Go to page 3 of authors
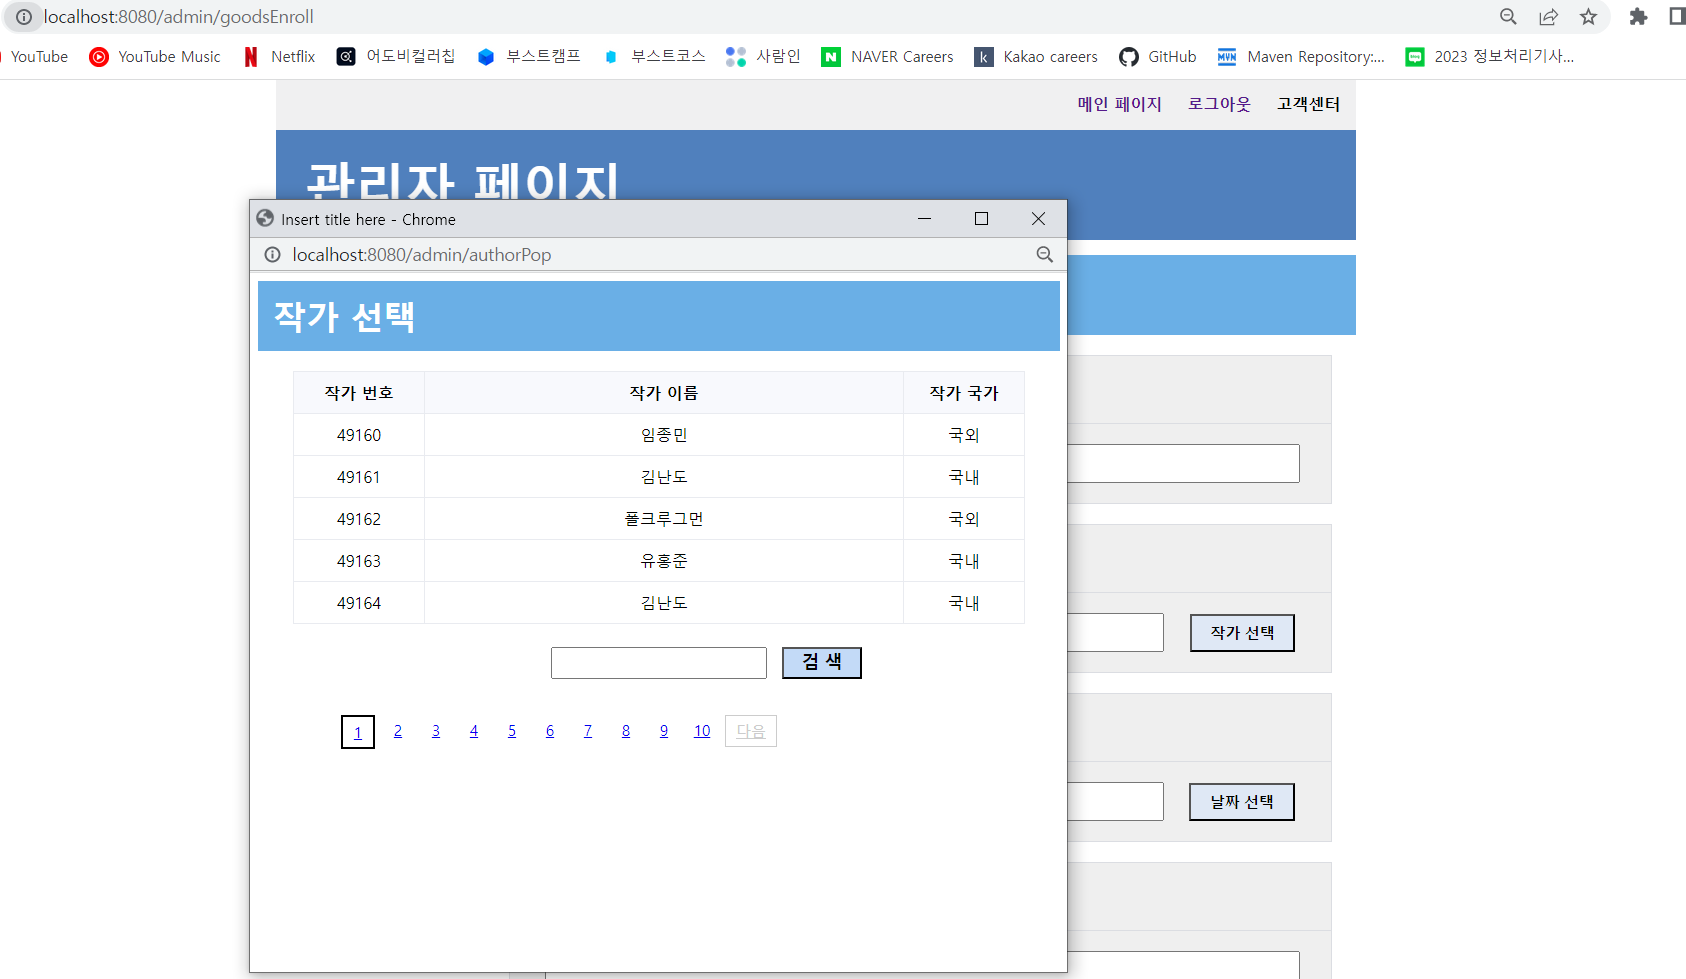Viewport: 1686px width, 979px height. pyautogui.click(x=436, y=731)
